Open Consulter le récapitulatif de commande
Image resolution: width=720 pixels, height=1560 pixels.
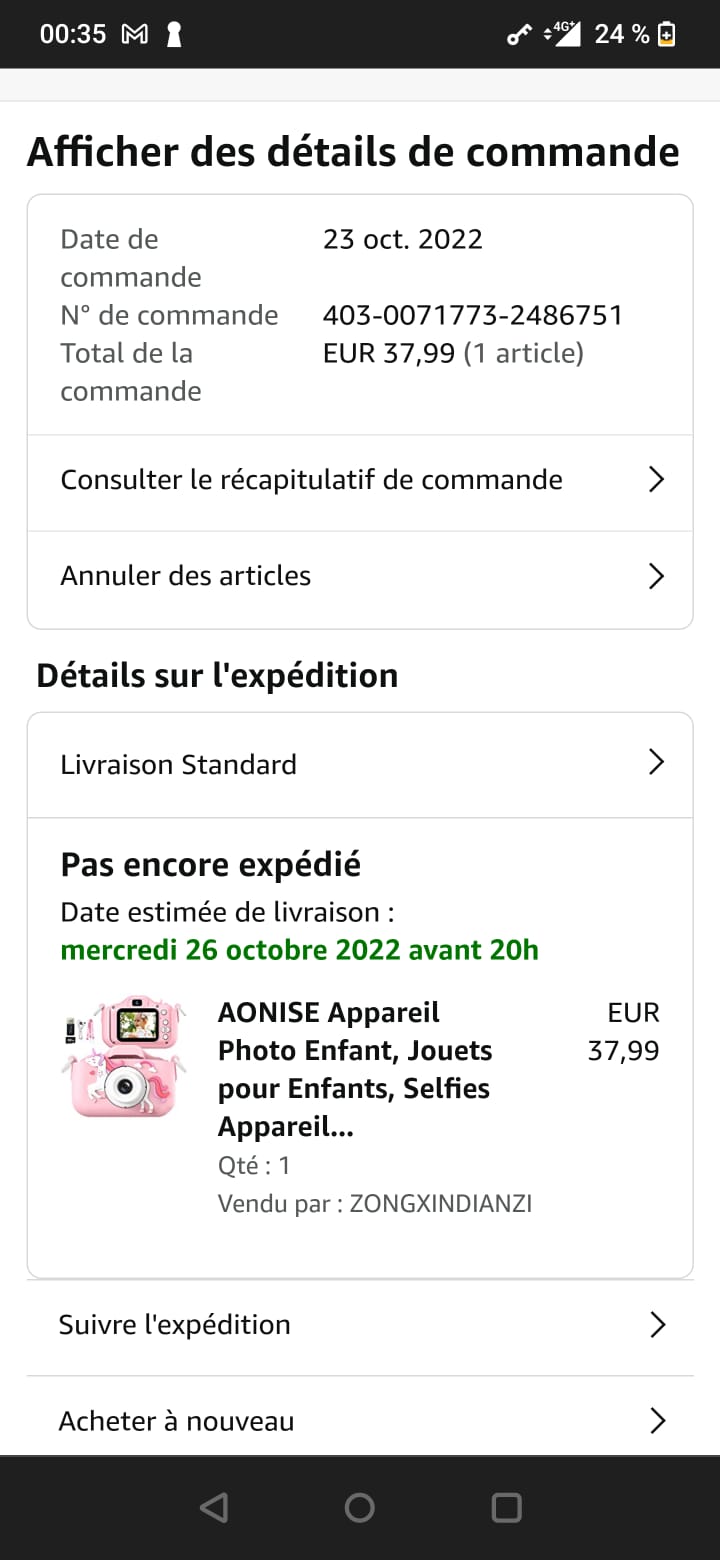(311, 480)
